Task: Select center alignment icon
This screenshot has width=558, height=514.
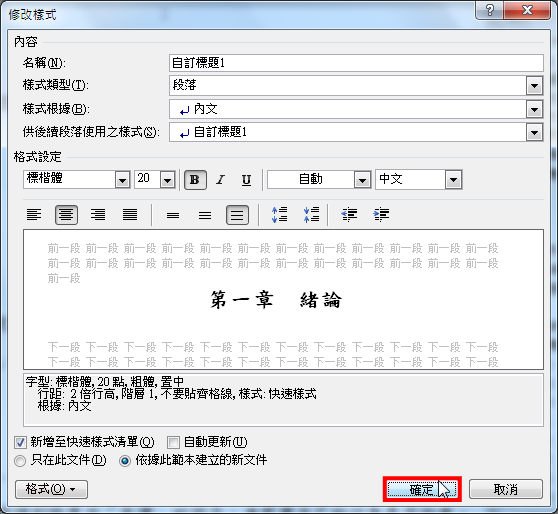Action: (66, 215)
